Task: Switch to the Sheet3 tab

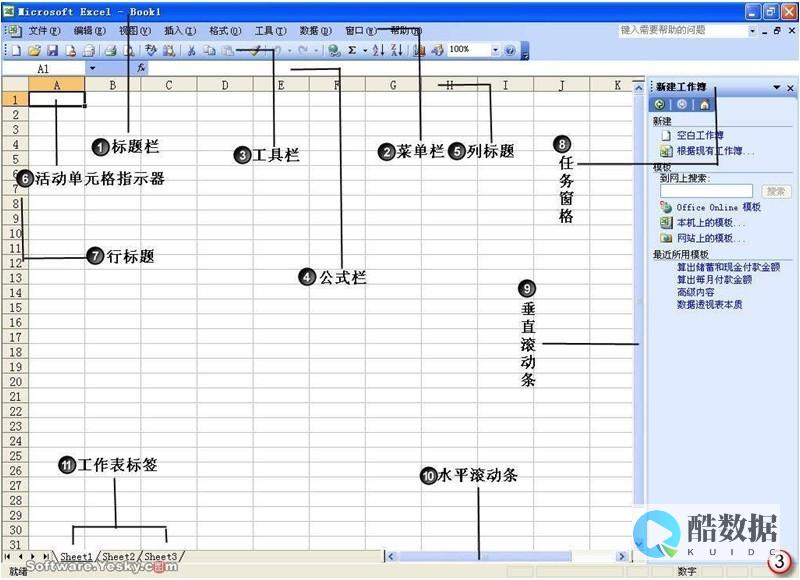Action: (160, 557)
